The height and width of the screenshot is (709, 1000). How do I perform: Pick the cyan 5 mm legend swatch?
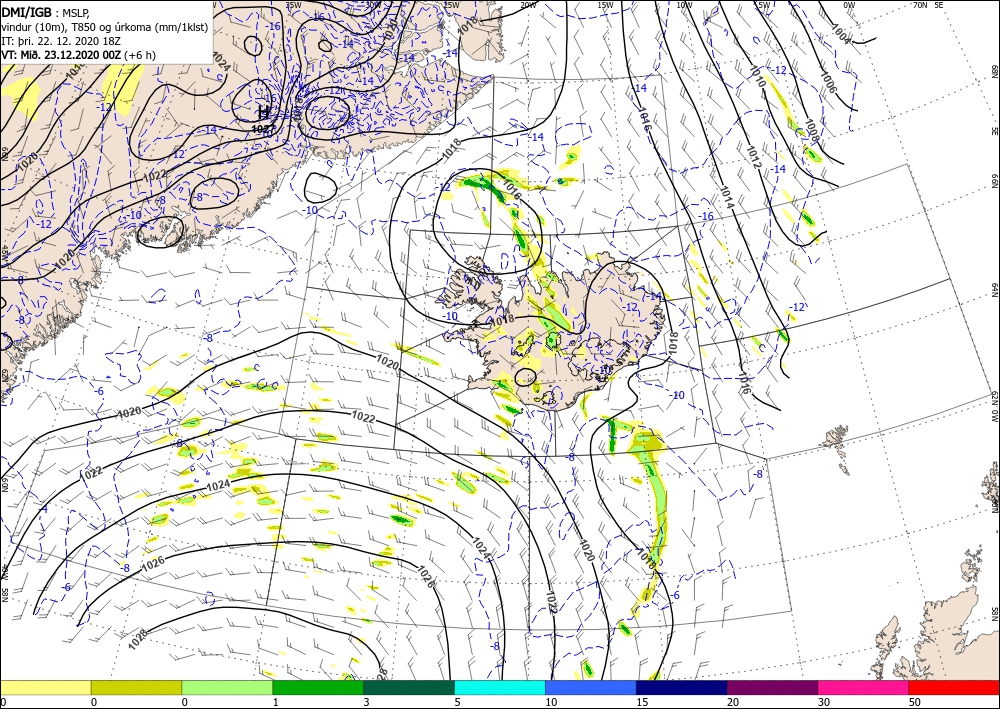pyautogui.click(x=500, y=687)
